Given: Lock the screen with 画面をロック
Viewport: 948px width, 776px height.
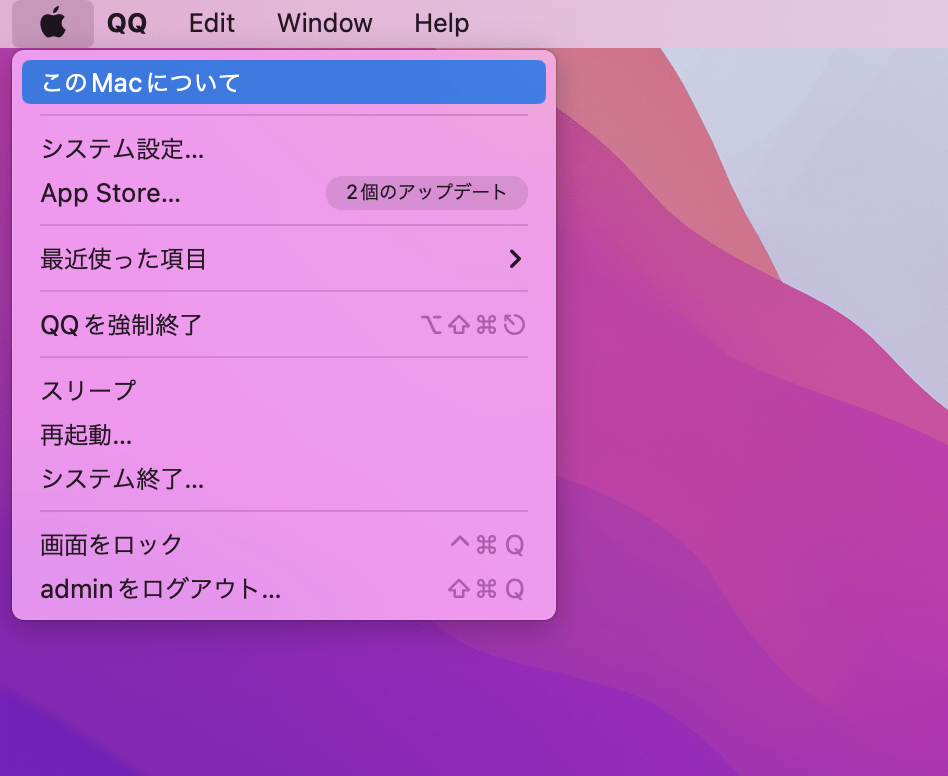Looking at the screenshot, I should click(105, 544).
